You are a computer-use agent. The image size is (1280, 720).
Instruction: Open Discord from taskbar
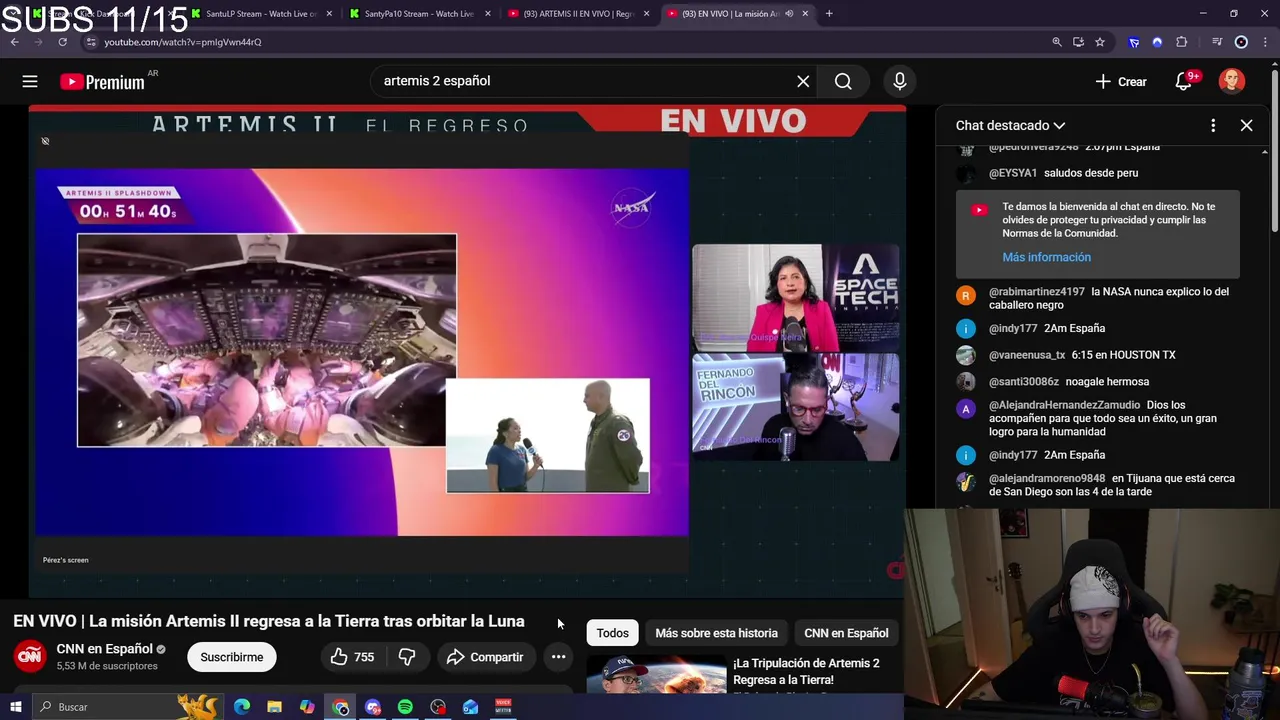click(x=373, y=707)
